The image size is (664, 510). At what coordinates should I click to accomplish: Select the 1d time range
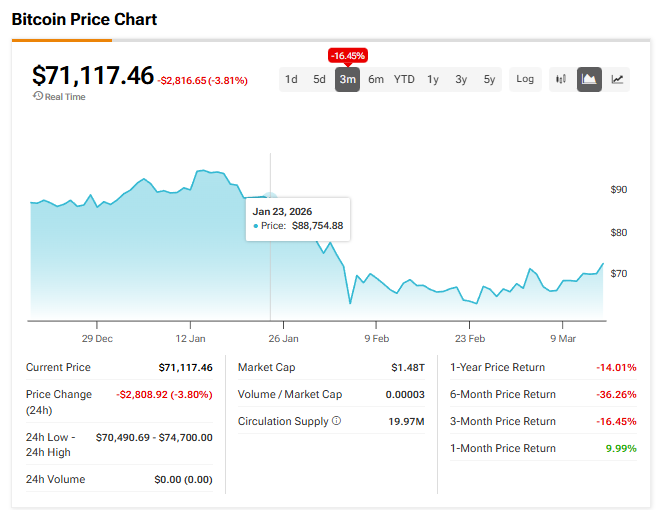pyautogui.click(x=291, y=79)
